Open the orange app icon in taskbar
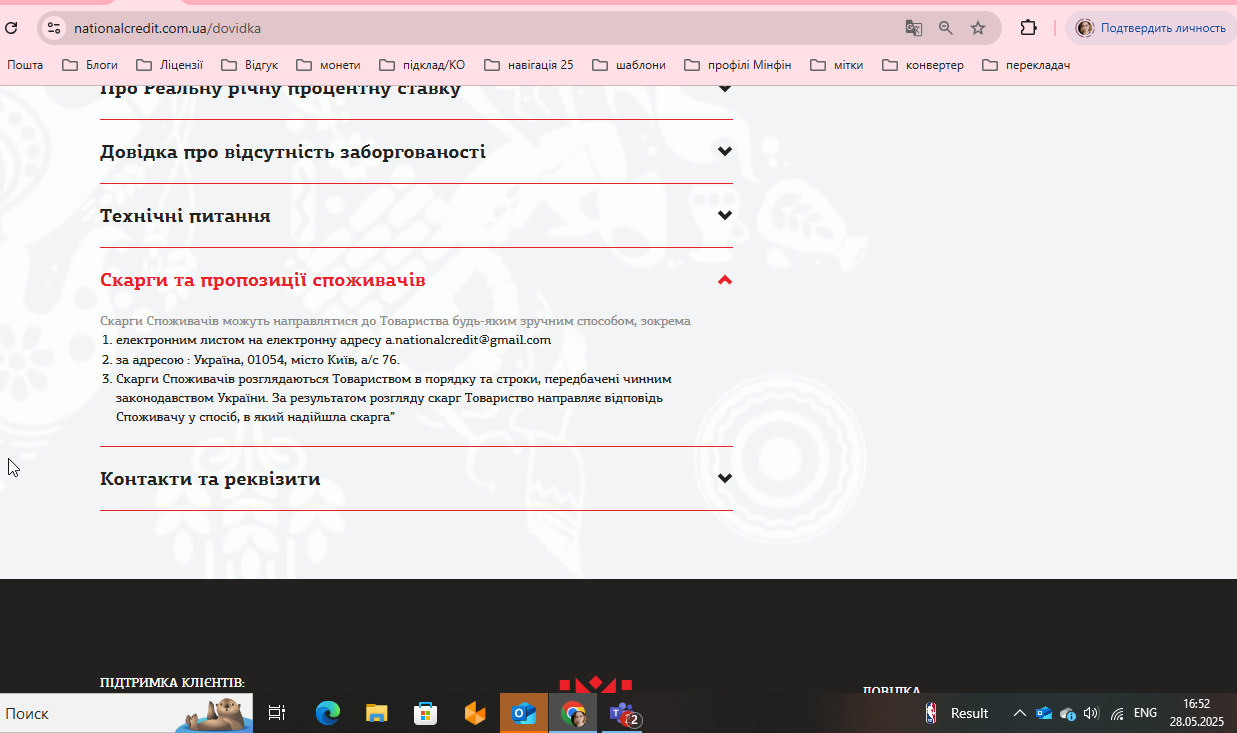 475,713
